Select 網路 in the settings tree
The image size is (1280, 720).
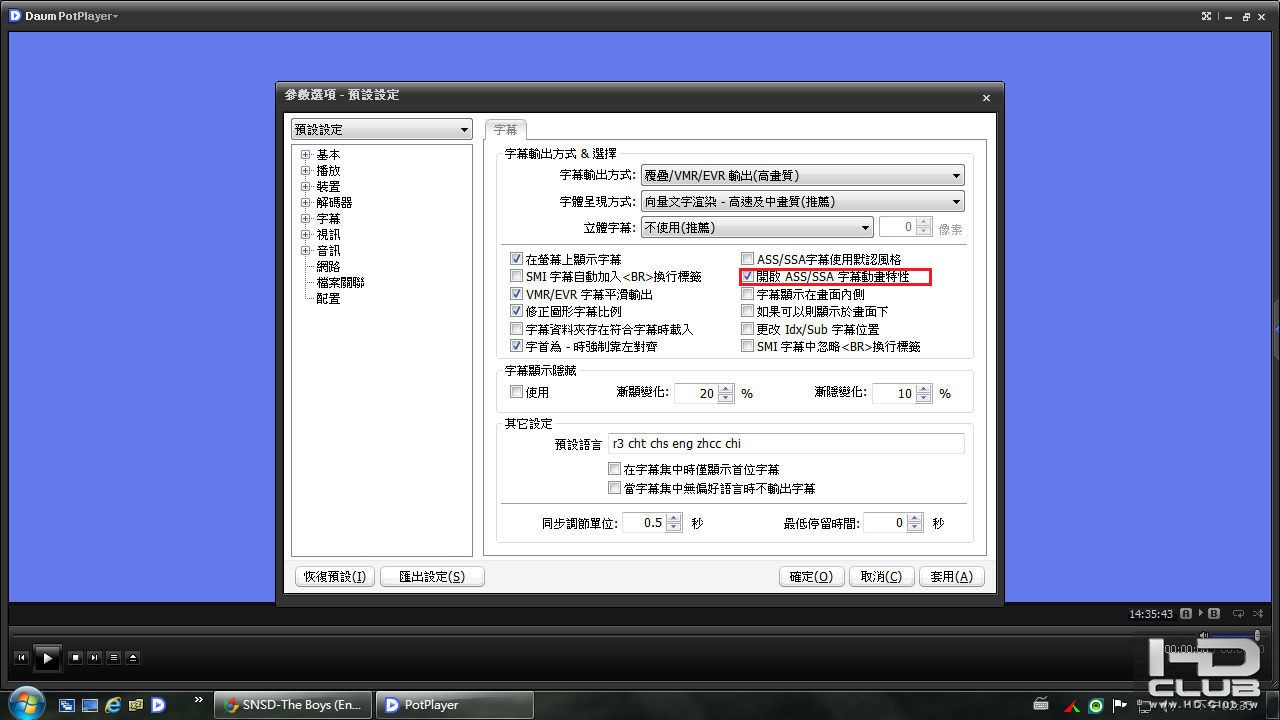[x=328, y=267]
